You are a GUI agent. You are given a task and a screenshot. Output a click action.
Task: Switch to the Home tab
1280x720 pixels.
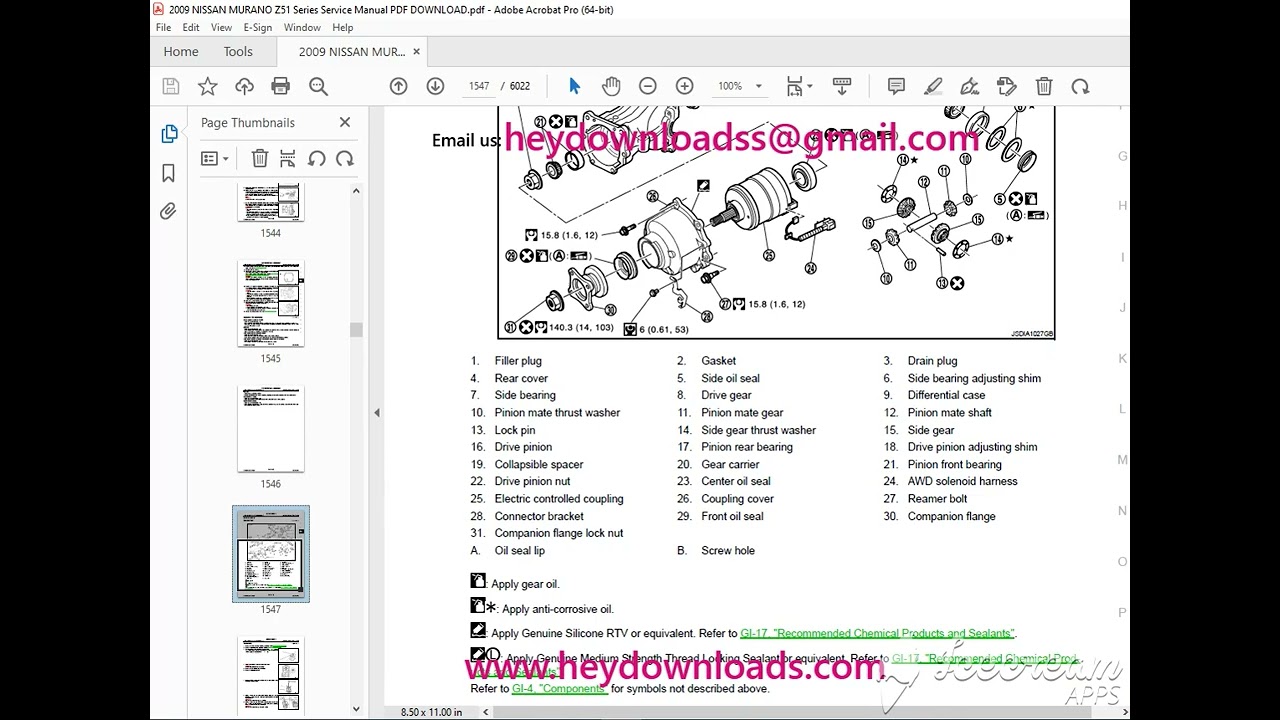pos(181,52)
